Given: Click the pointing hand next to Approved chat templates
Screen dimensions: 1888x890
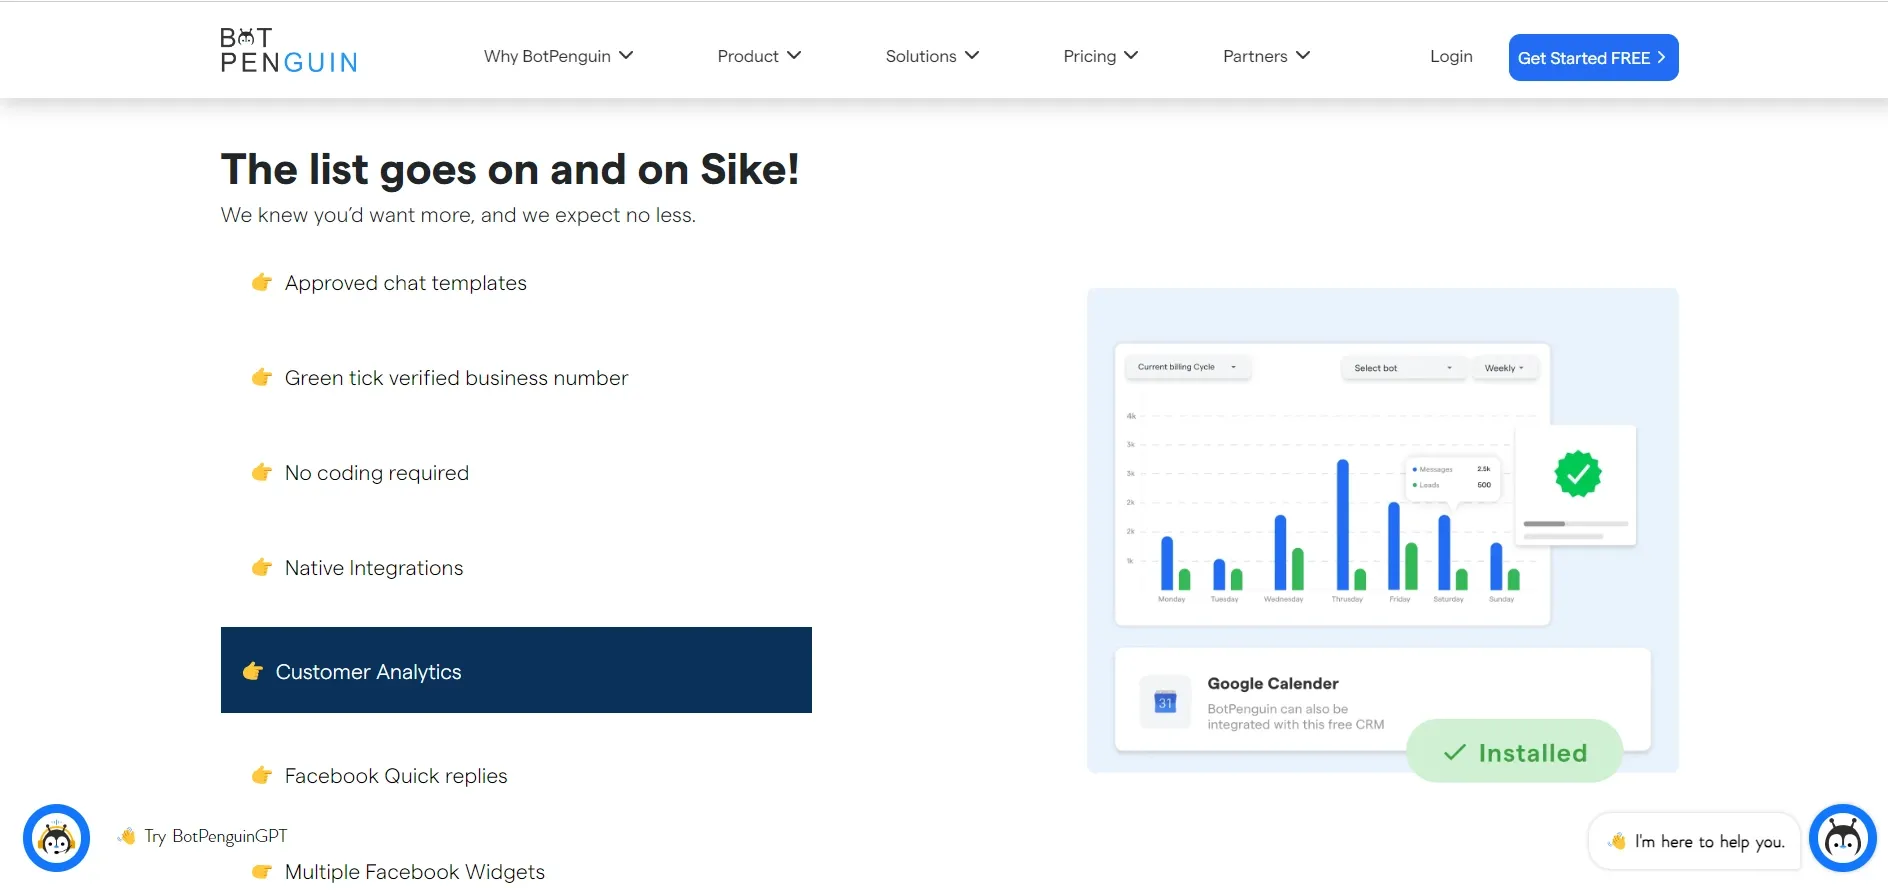Looking at the screenshot, I should tap(262, 283).
